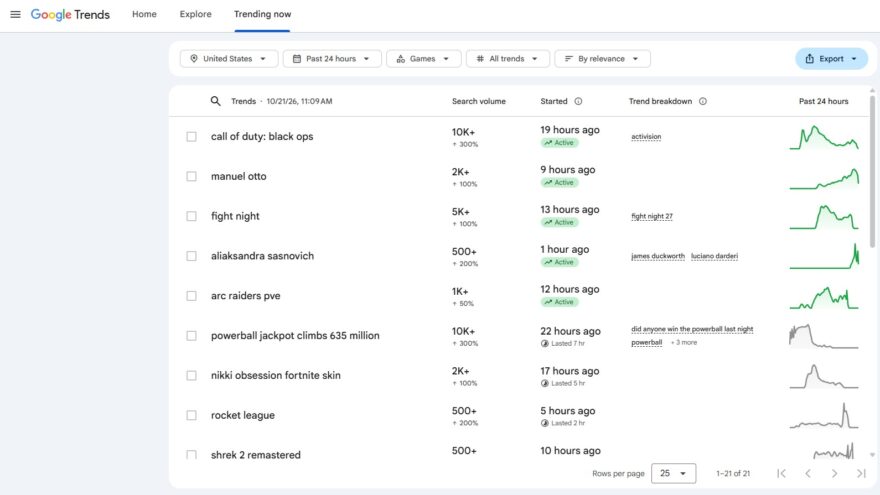Go to the Explore tab

tap(195, 14)
